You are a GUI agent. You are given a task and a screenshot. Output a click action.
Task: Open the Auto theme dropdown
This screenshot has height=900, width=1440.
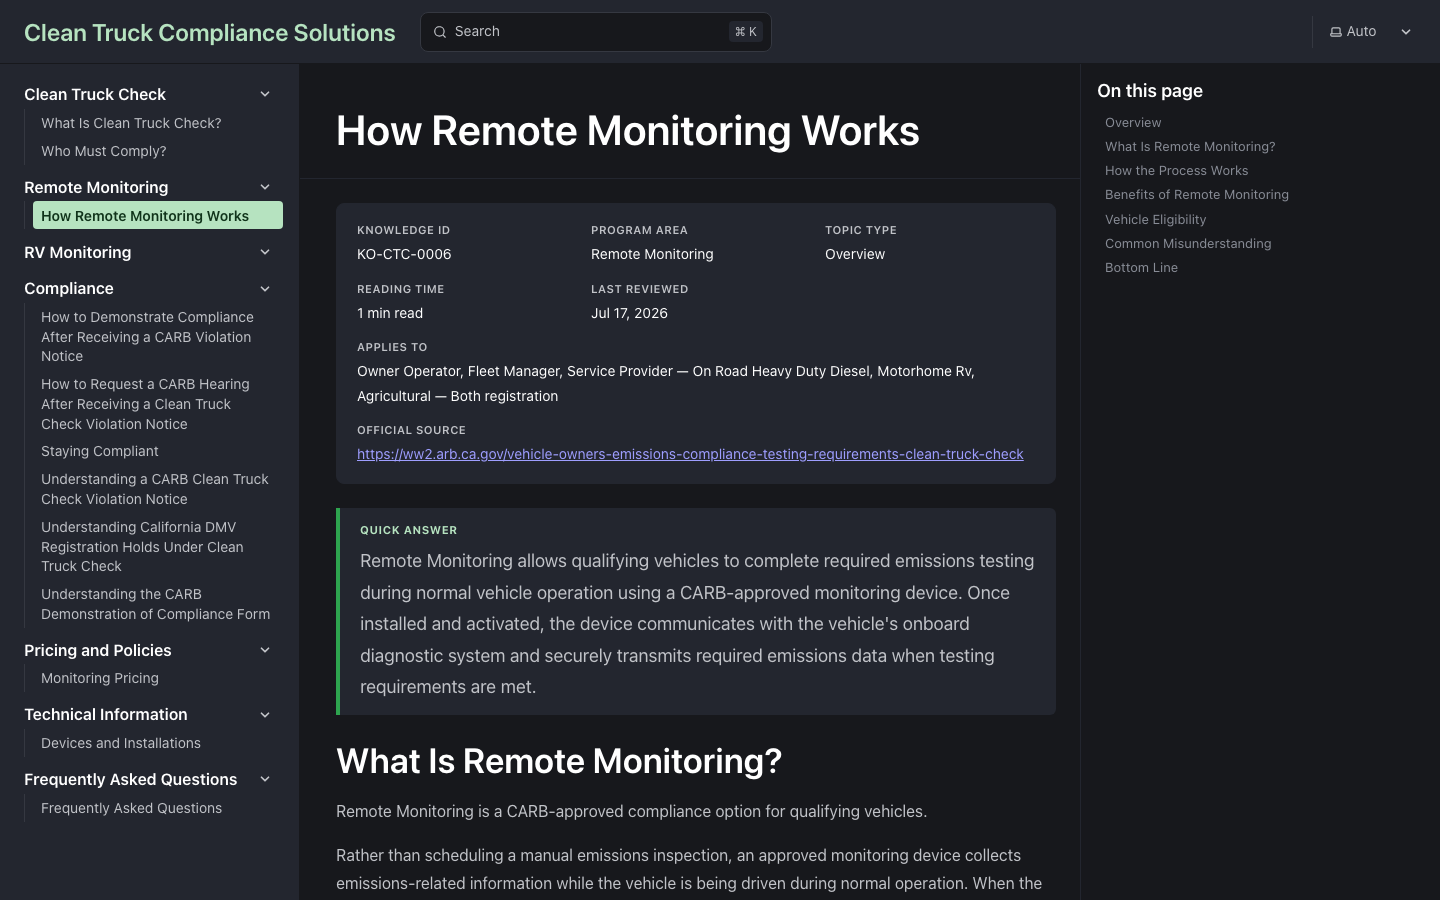(1370, 32)
